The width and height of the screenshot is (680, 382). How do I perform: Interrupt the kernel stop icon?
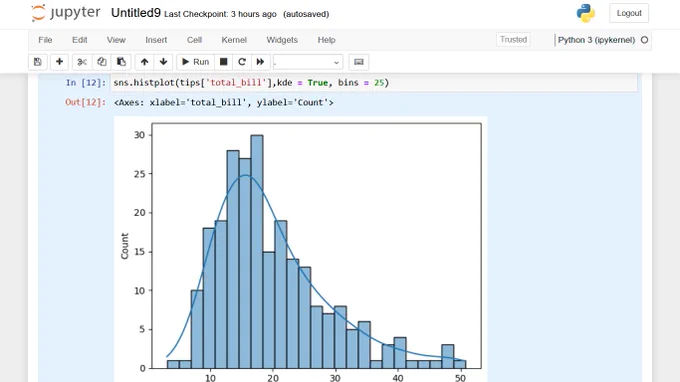(x=223, y=62)
